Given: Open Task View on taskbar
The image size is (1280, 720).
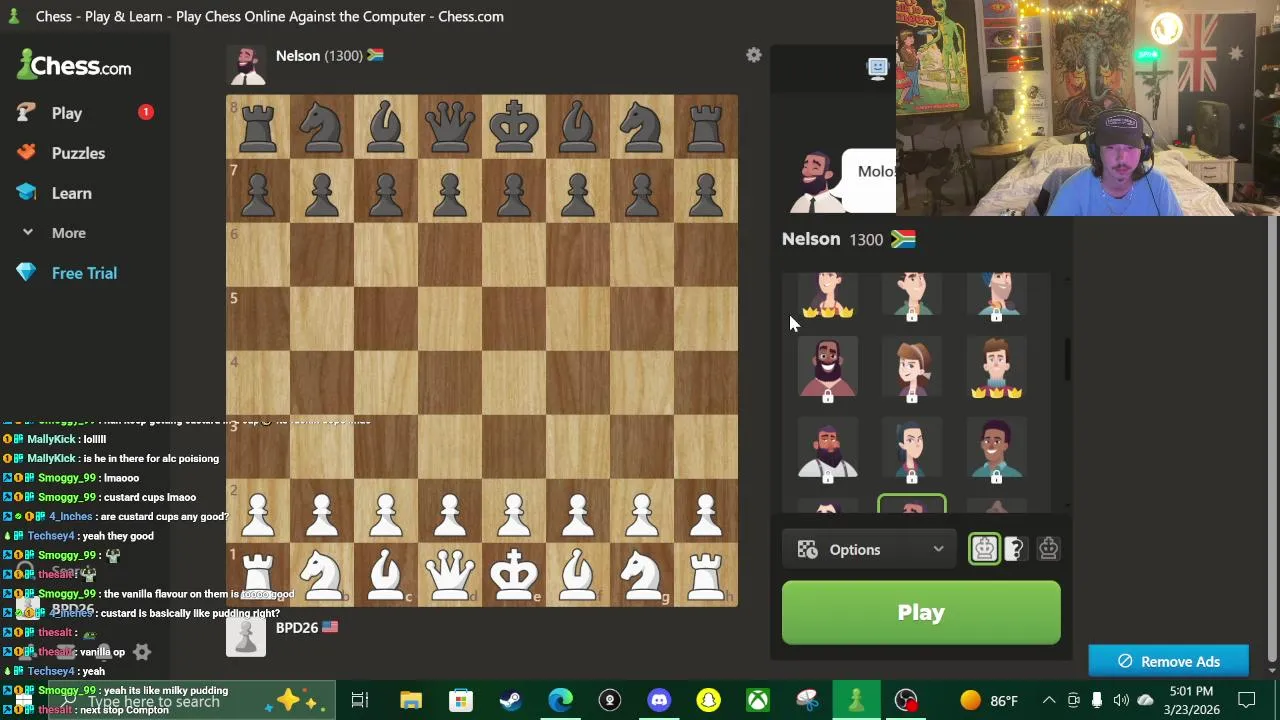Looking at the screenshot, I should [x=359, y=700].
